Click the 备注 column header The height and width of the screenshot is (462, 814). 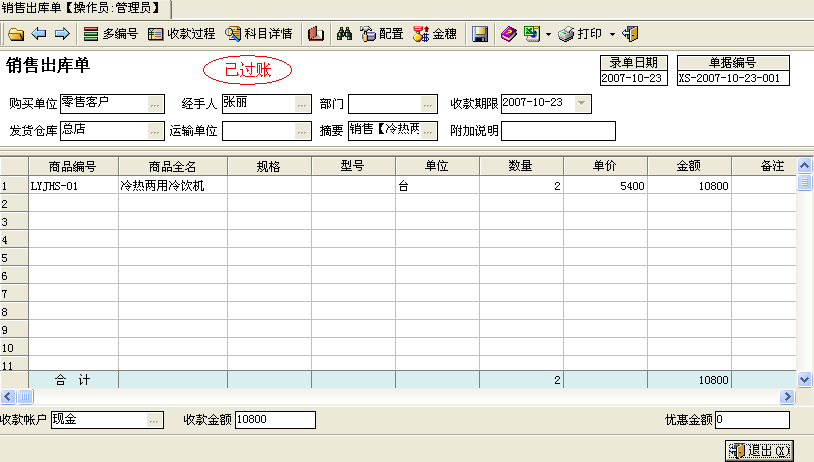pos(764,166)
